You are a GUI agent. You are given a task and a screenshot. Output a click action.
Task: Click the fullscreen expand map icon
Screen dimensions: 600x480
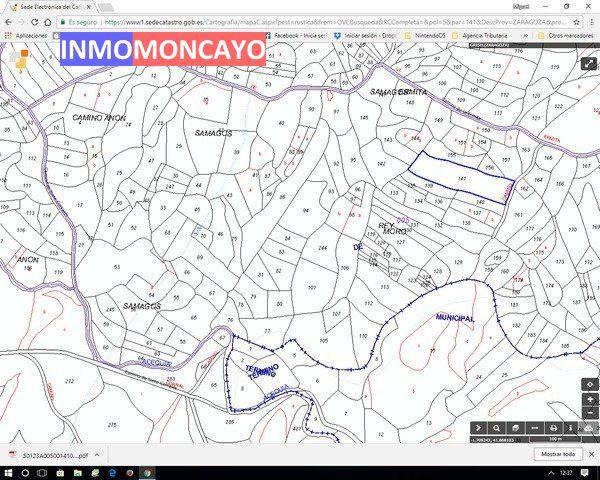click(x=589, y=64)
